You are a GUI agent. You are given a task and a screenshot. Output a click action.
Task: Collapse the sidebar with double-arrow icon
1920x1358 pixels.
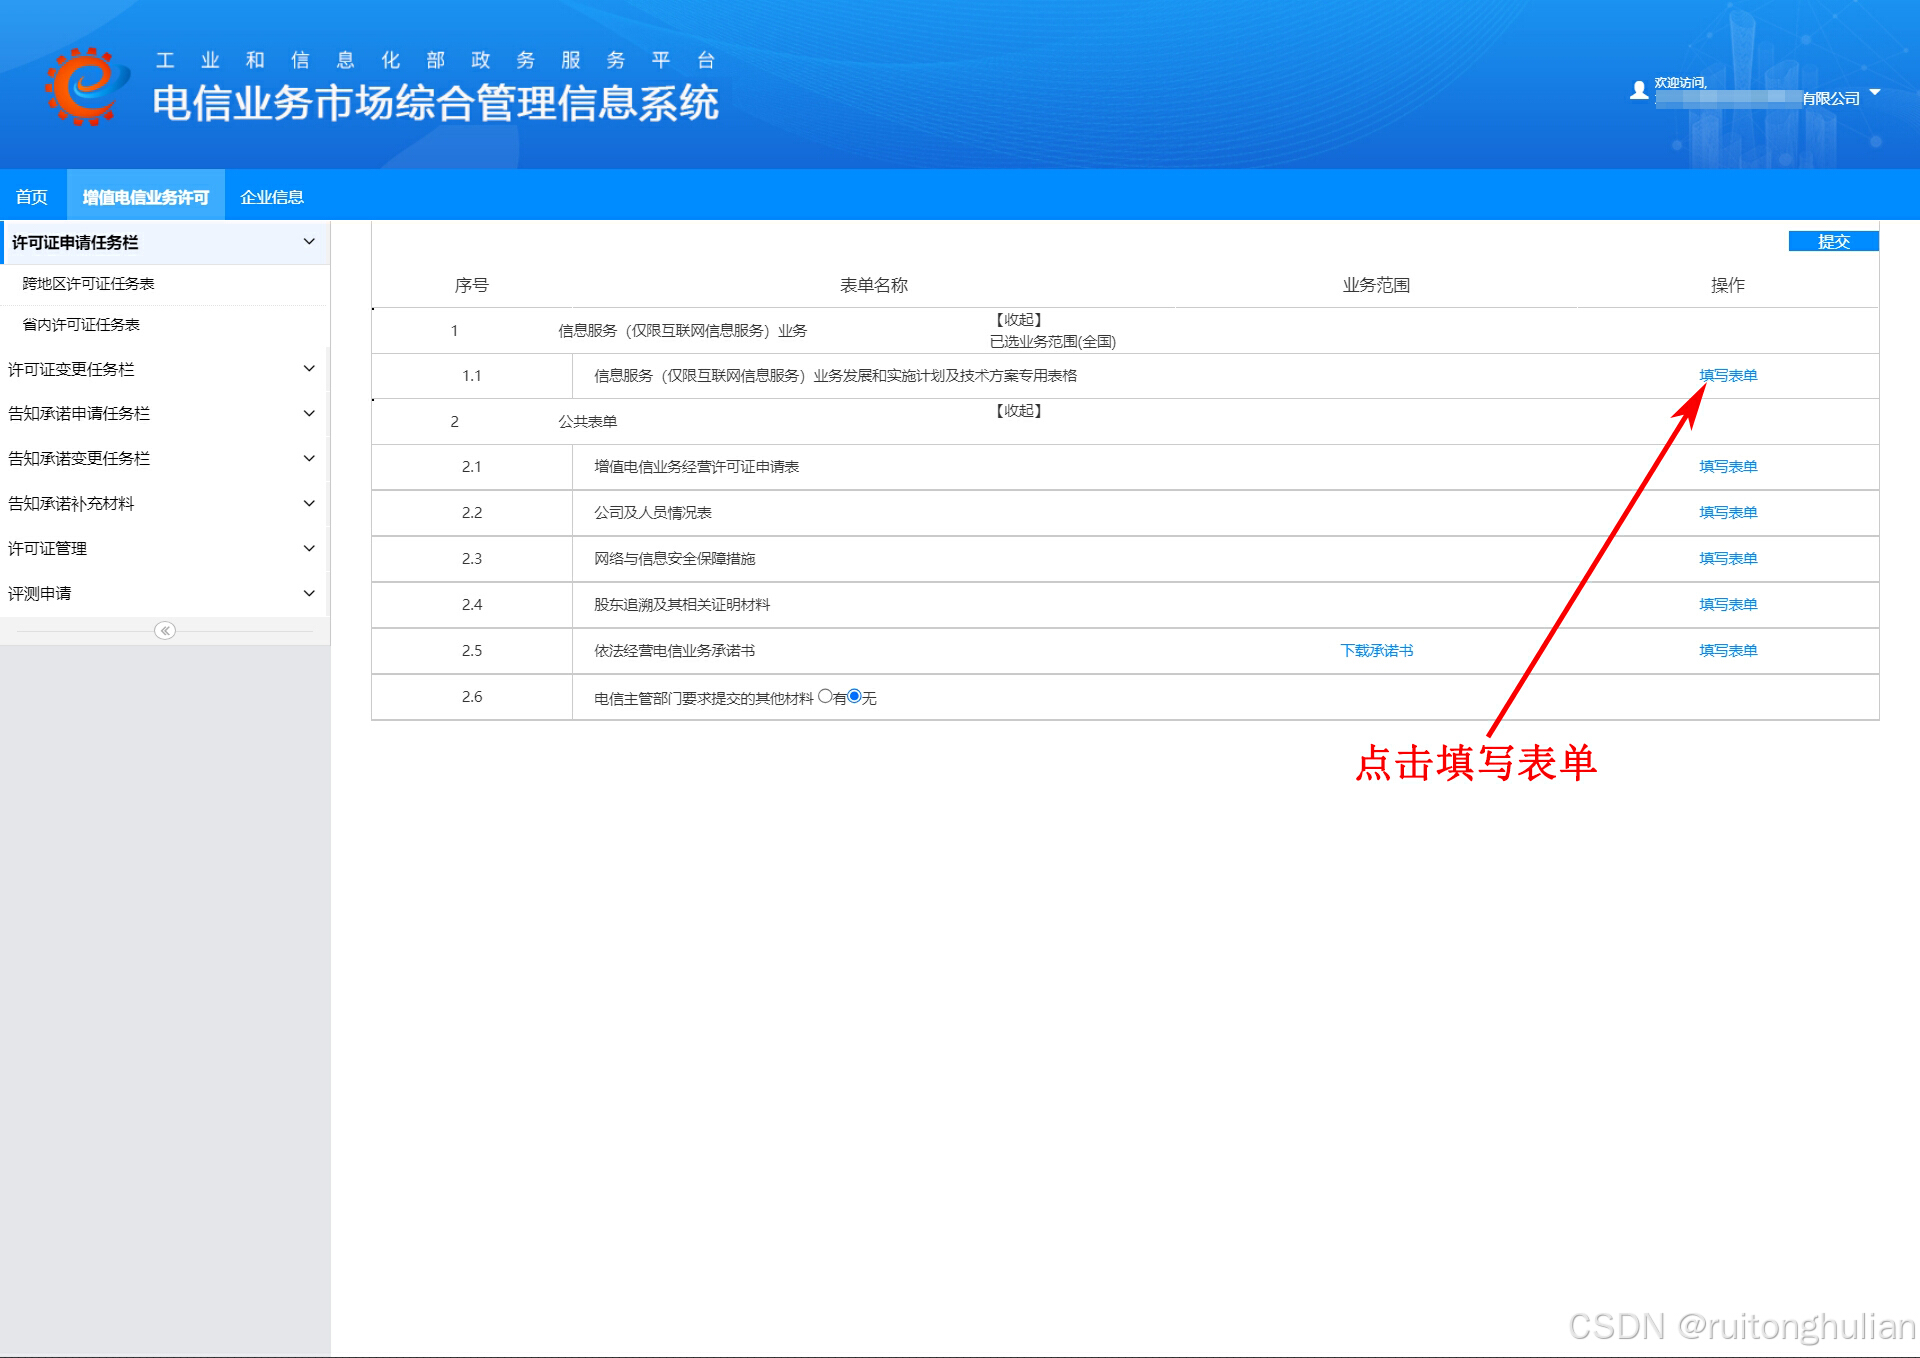pyautogui.click(x=165, y=630)
